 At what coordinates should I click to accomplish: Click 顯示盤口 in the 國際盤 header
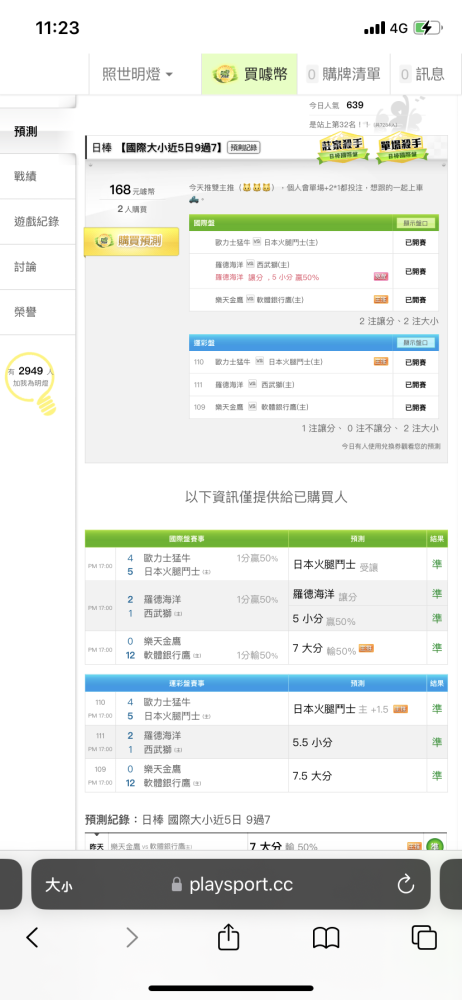416,223
